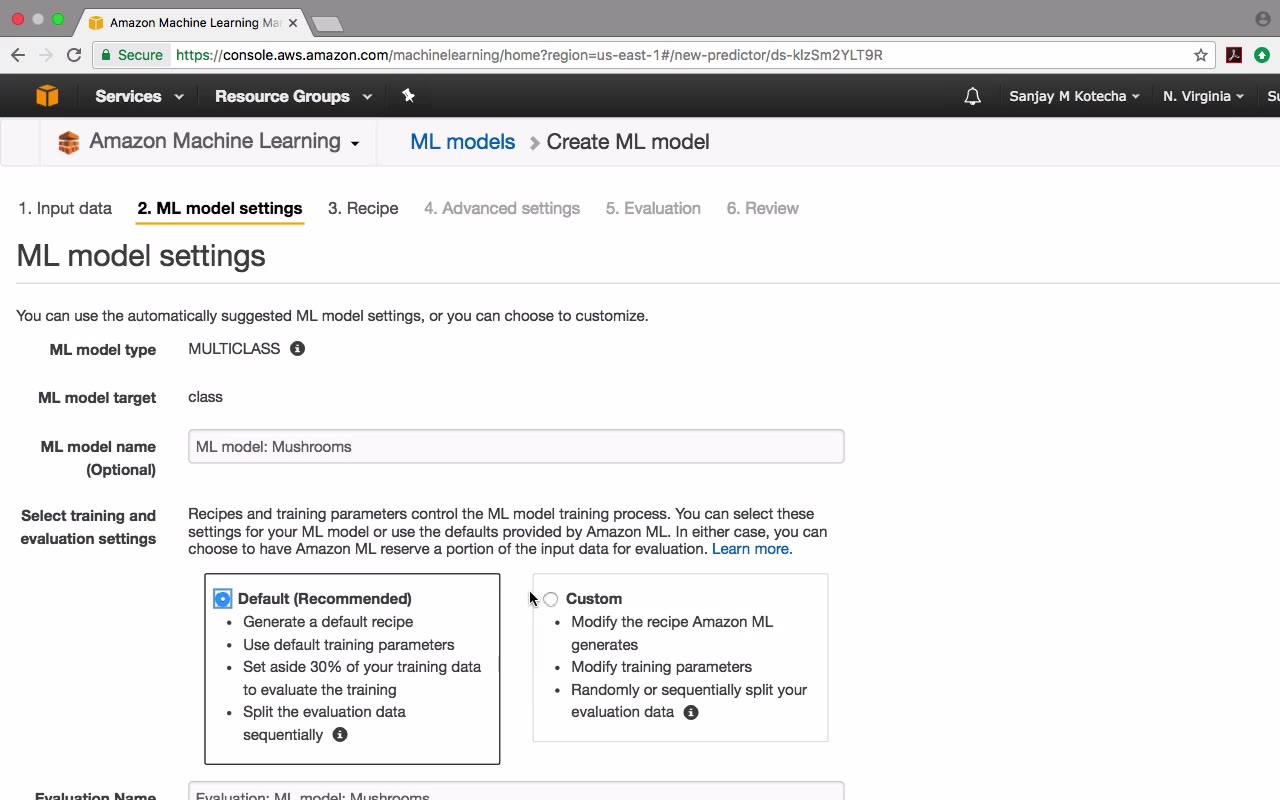Click the 'Use default training parameters' bullet
The width and height of the screenshot is (1280, 800).
pos(349,645)
